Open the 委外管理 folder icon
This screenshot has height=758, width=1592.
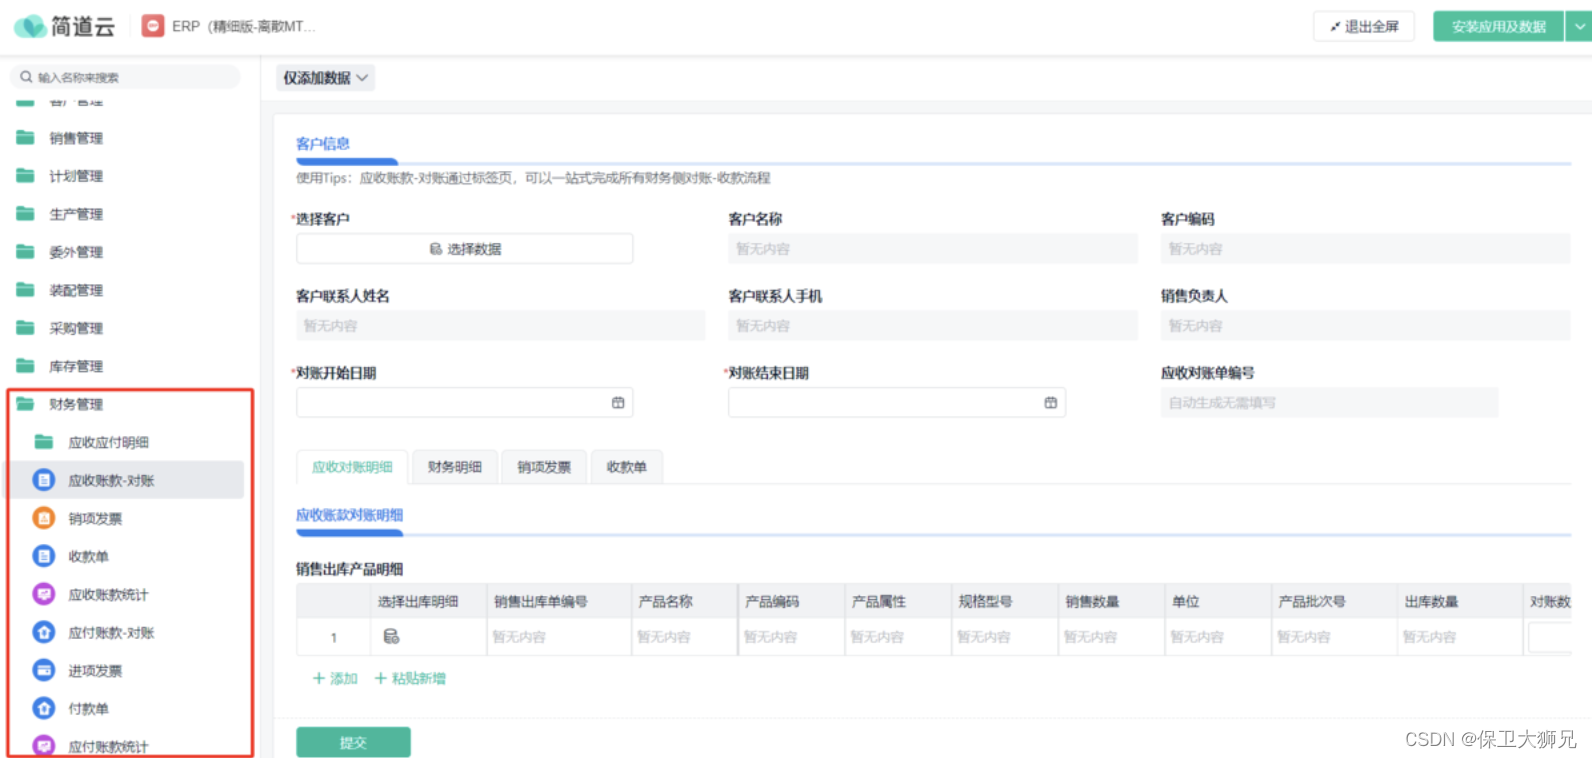[26, 252]
